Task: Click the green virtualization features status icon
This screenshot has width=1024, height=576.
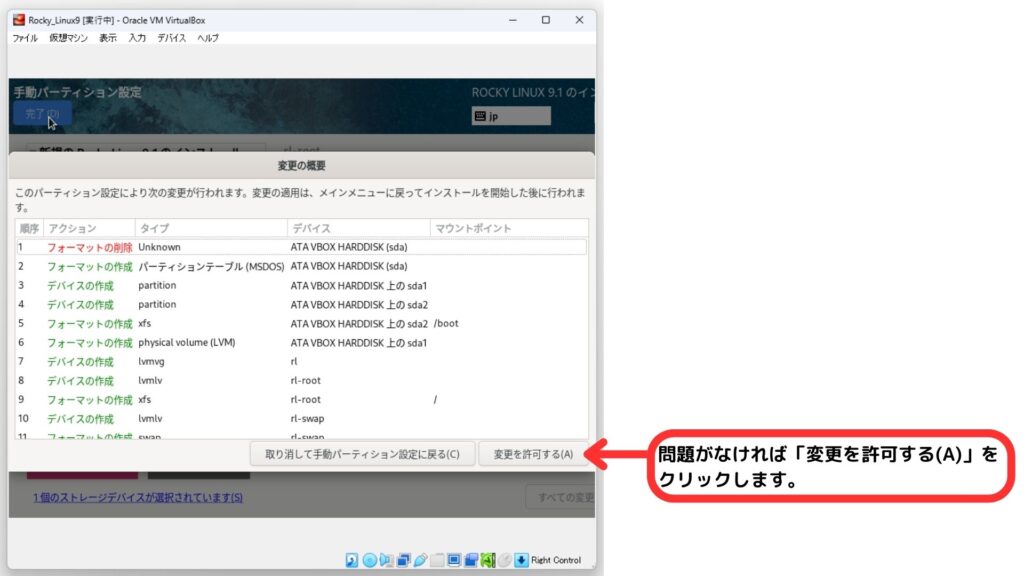Action: pyautogui.click(x=488, y=560)
